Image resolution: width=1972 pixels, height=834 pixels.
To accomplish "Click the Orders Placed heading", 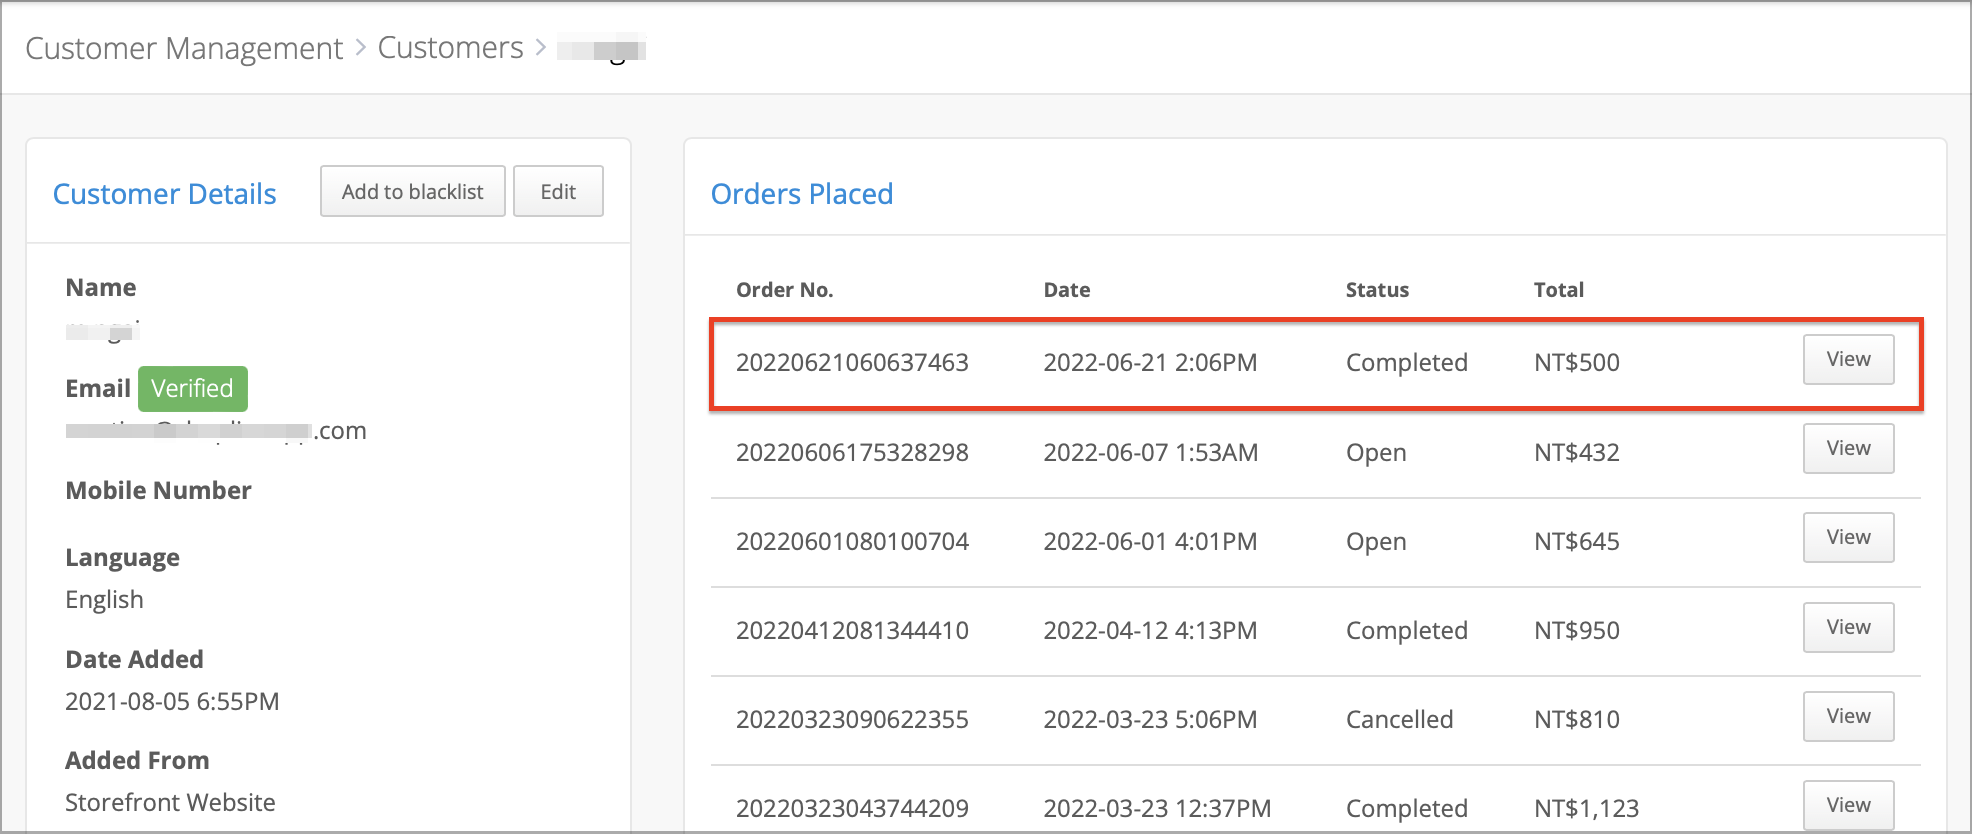I will tap(802, 194).
